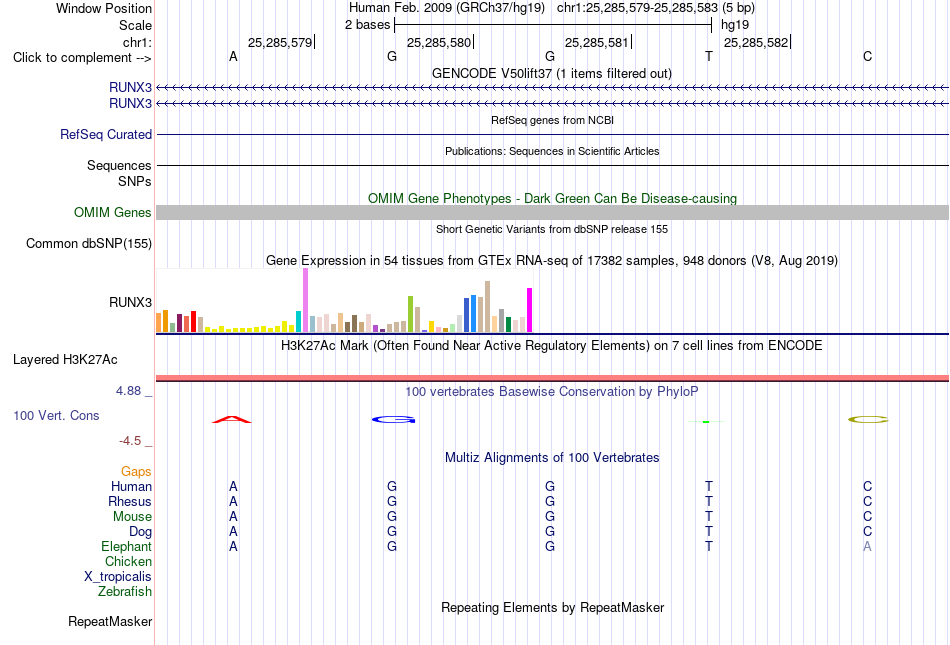The width and height of the screenshot is (950, 645).
Task: Click the PhyloP Basewise Conservation title
Action: 552,392
